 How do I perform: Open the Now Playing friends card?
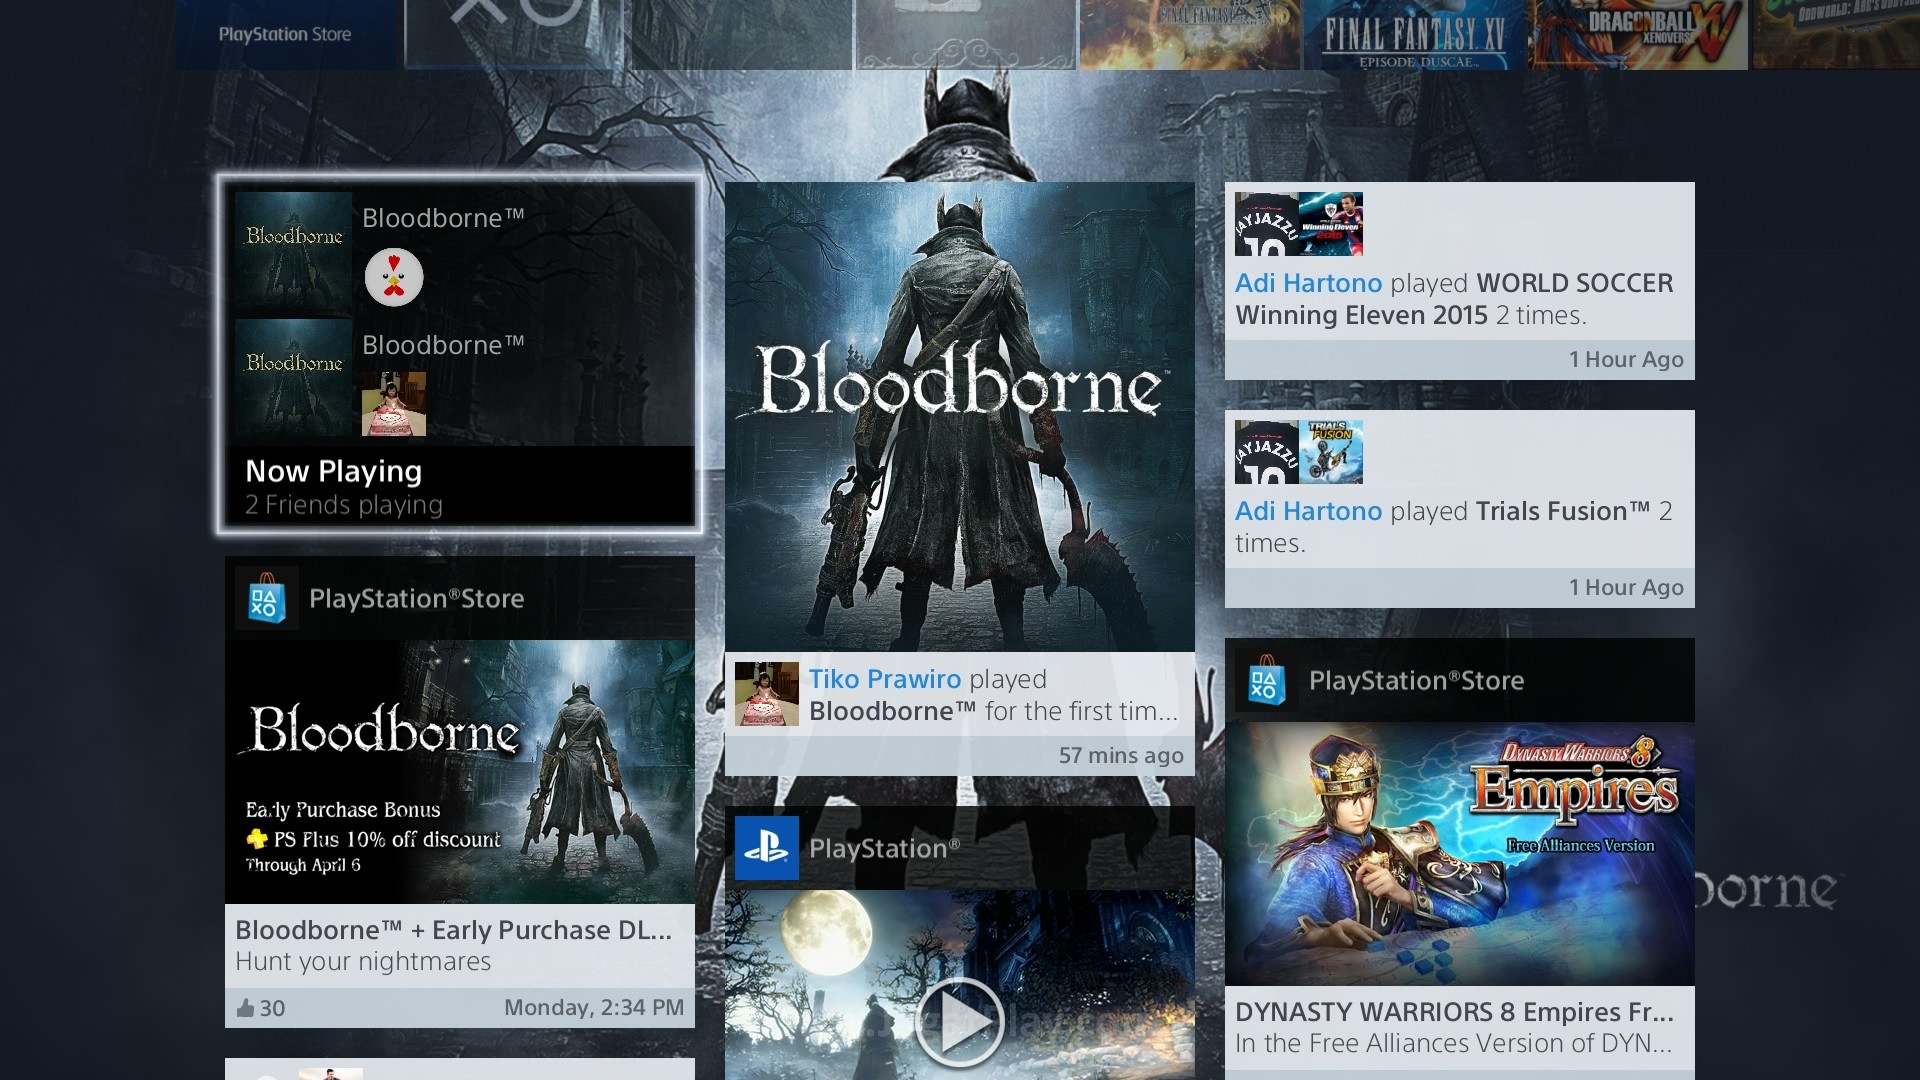pos(460,355)
